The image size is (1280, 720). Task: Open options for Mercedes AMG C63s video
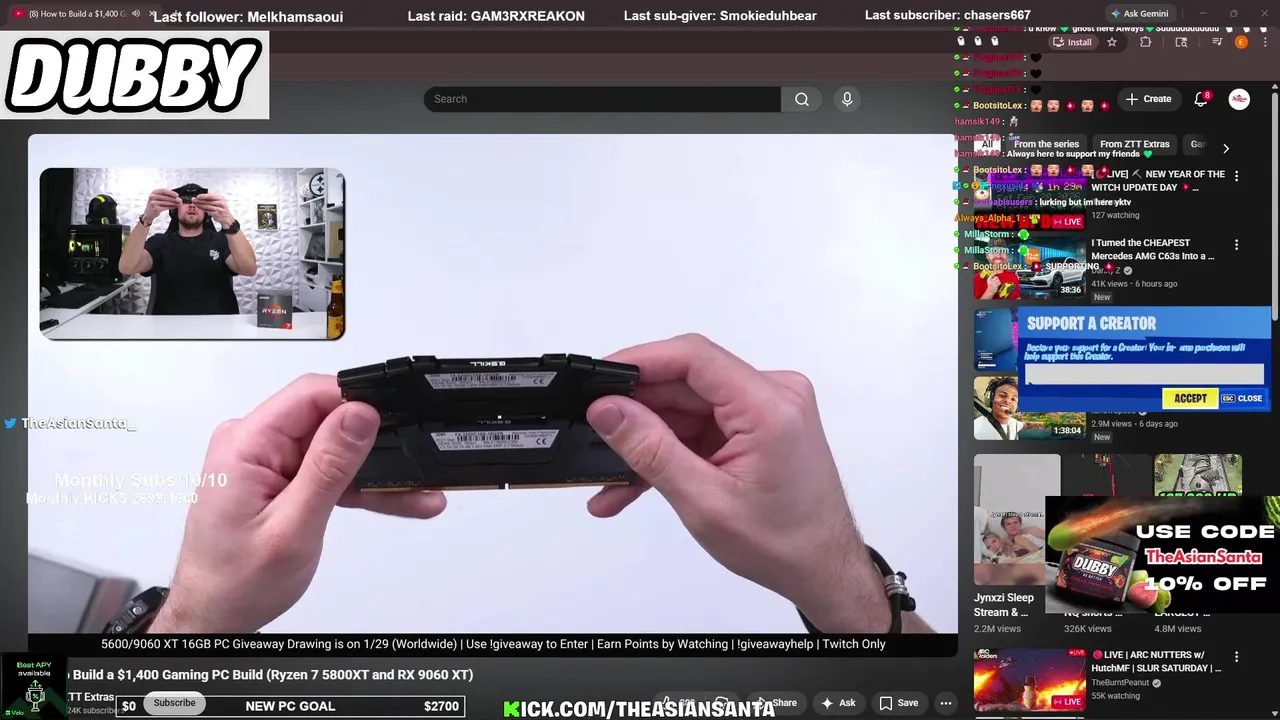pyautogui.click(x=1236, y=245)
